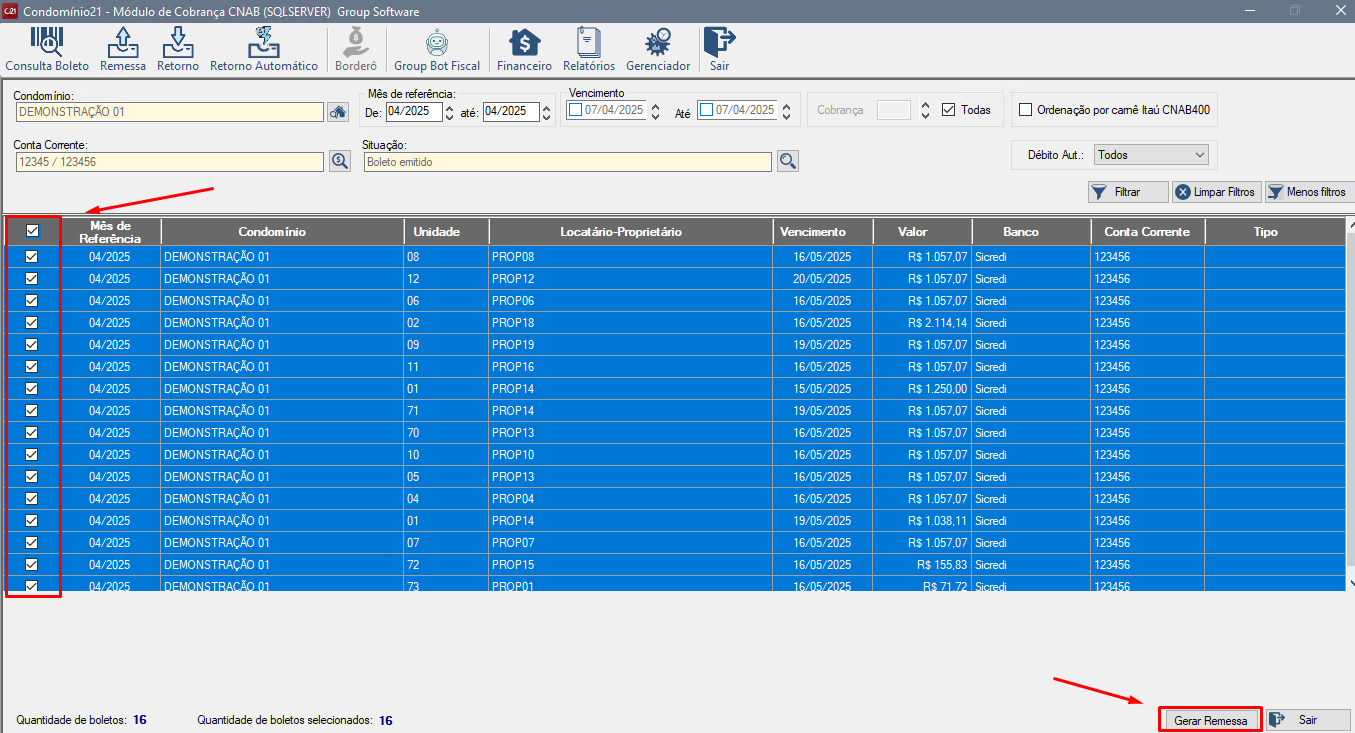Uncheck the row for PROP08
Viewport: 1355px width, 733px height.
[x=32, y=257]
